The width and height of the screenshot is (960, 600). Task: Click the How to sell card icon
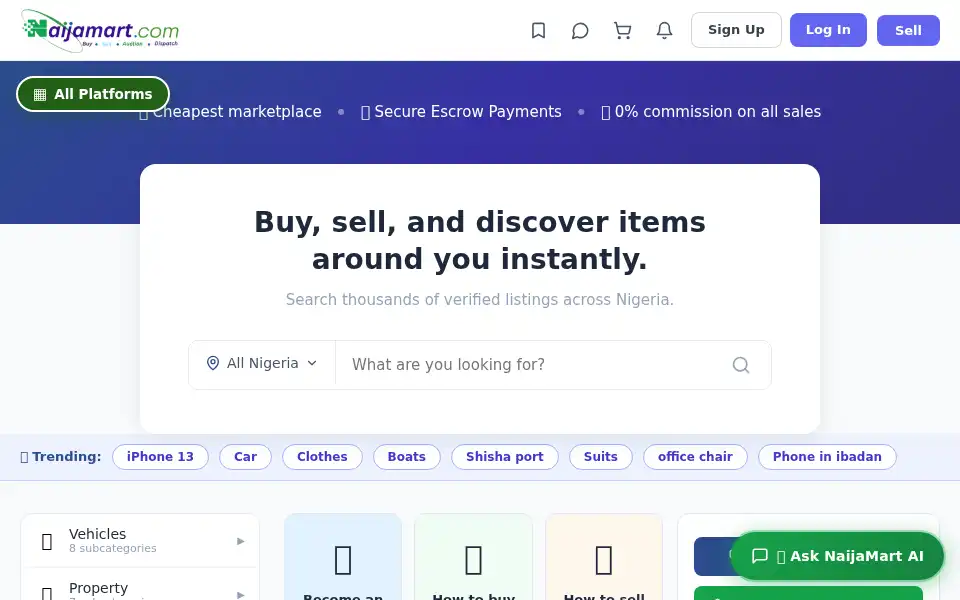click(604, 560)
